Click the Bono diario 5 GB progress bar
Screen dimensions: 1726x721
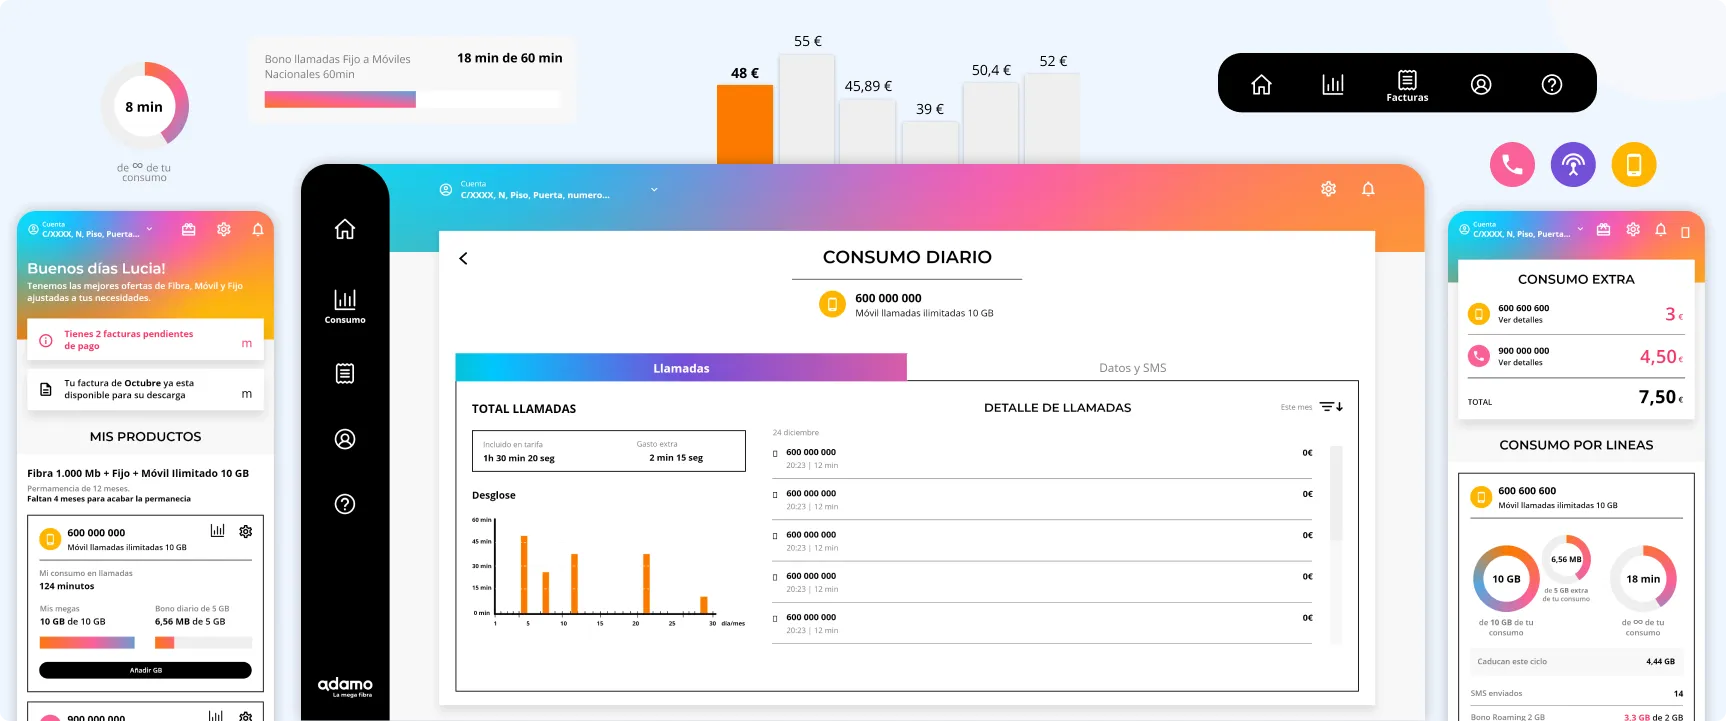tap(203, 643)
